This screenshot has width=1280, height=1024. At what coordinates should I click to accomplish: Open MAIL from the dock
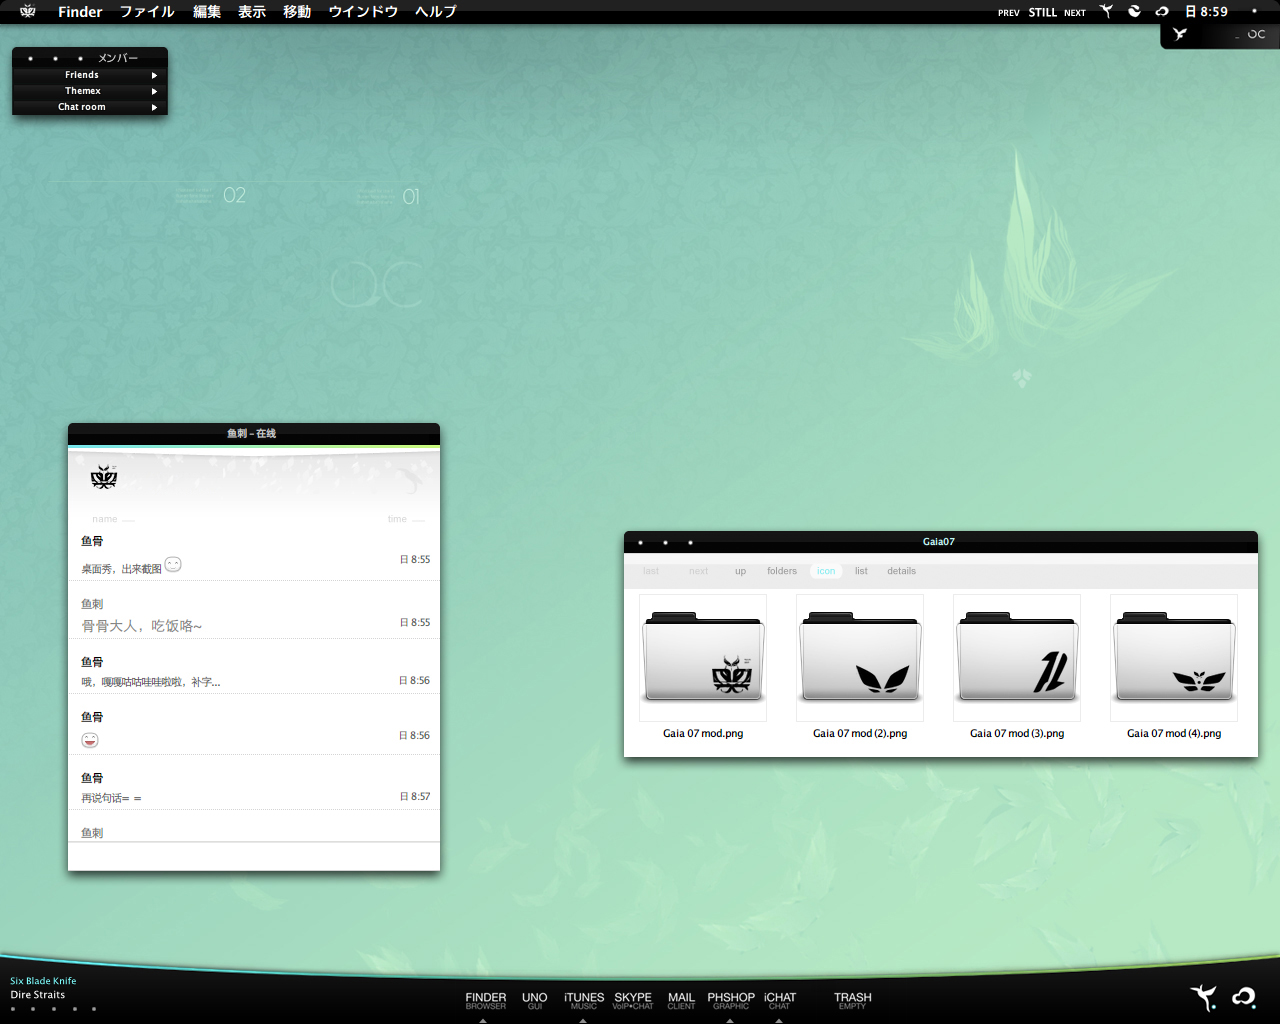681,1000
